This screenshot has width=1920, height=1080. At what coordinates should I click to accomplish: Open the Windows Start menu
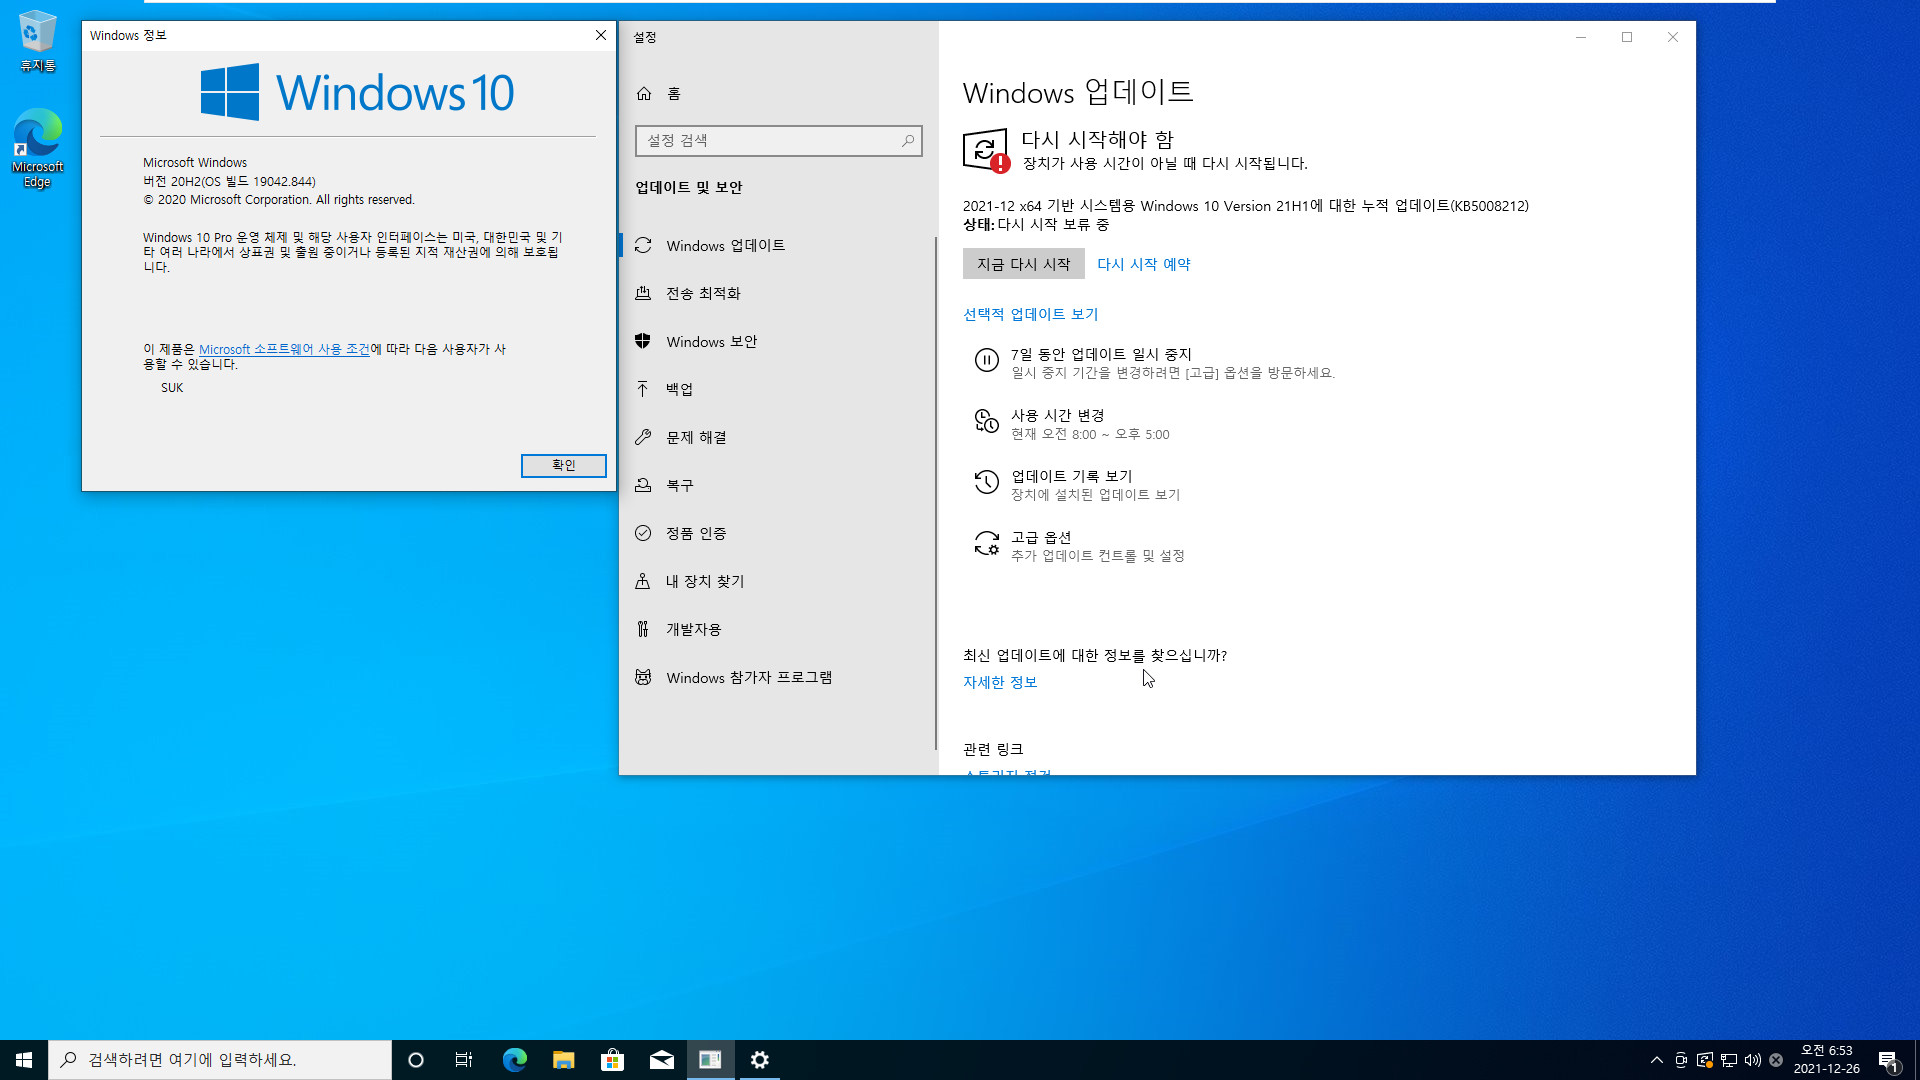(x=24, y=1060)
